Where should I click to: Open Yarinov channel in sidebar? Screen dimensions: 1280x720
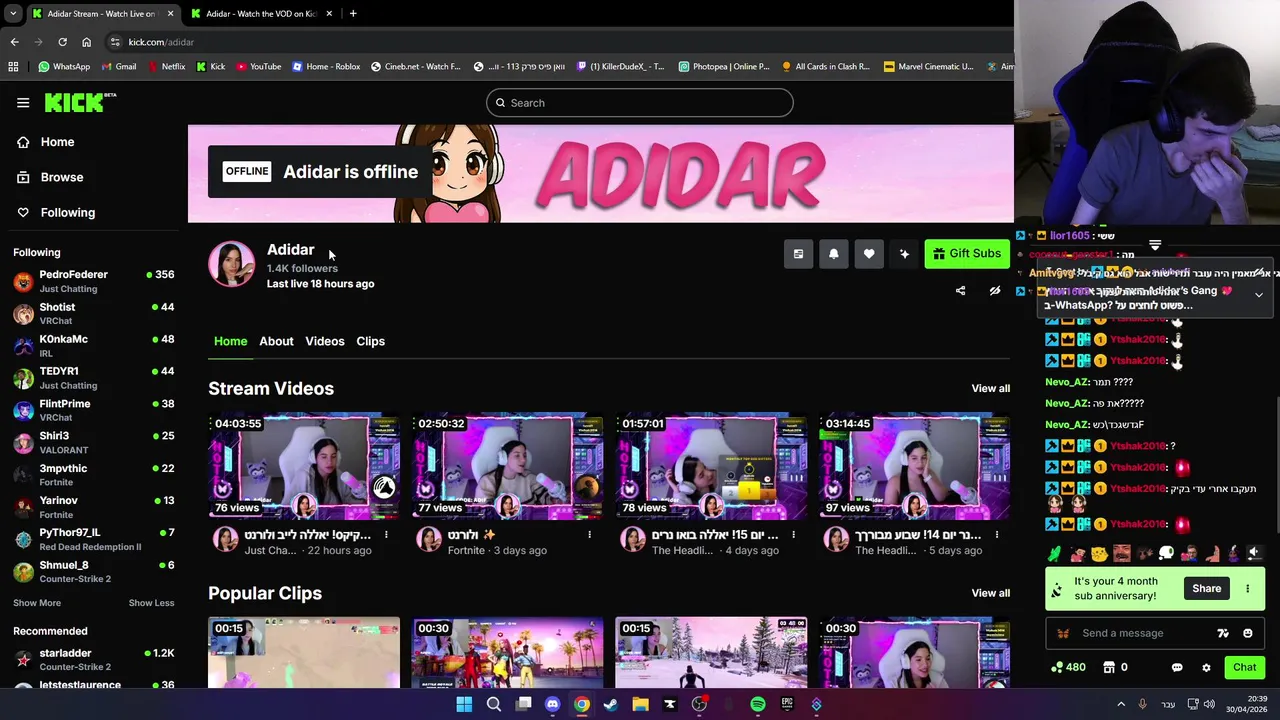click(x=94, y=507)
